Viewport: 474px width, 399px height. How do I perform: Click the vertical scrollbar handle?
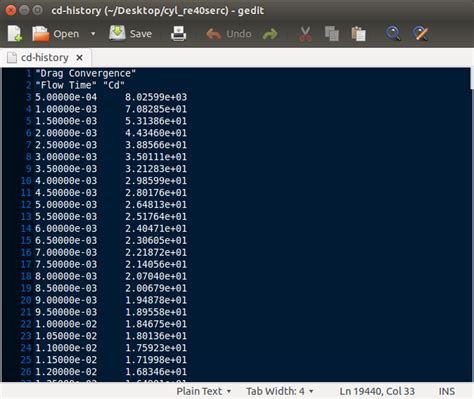click(x=472, y=79)
